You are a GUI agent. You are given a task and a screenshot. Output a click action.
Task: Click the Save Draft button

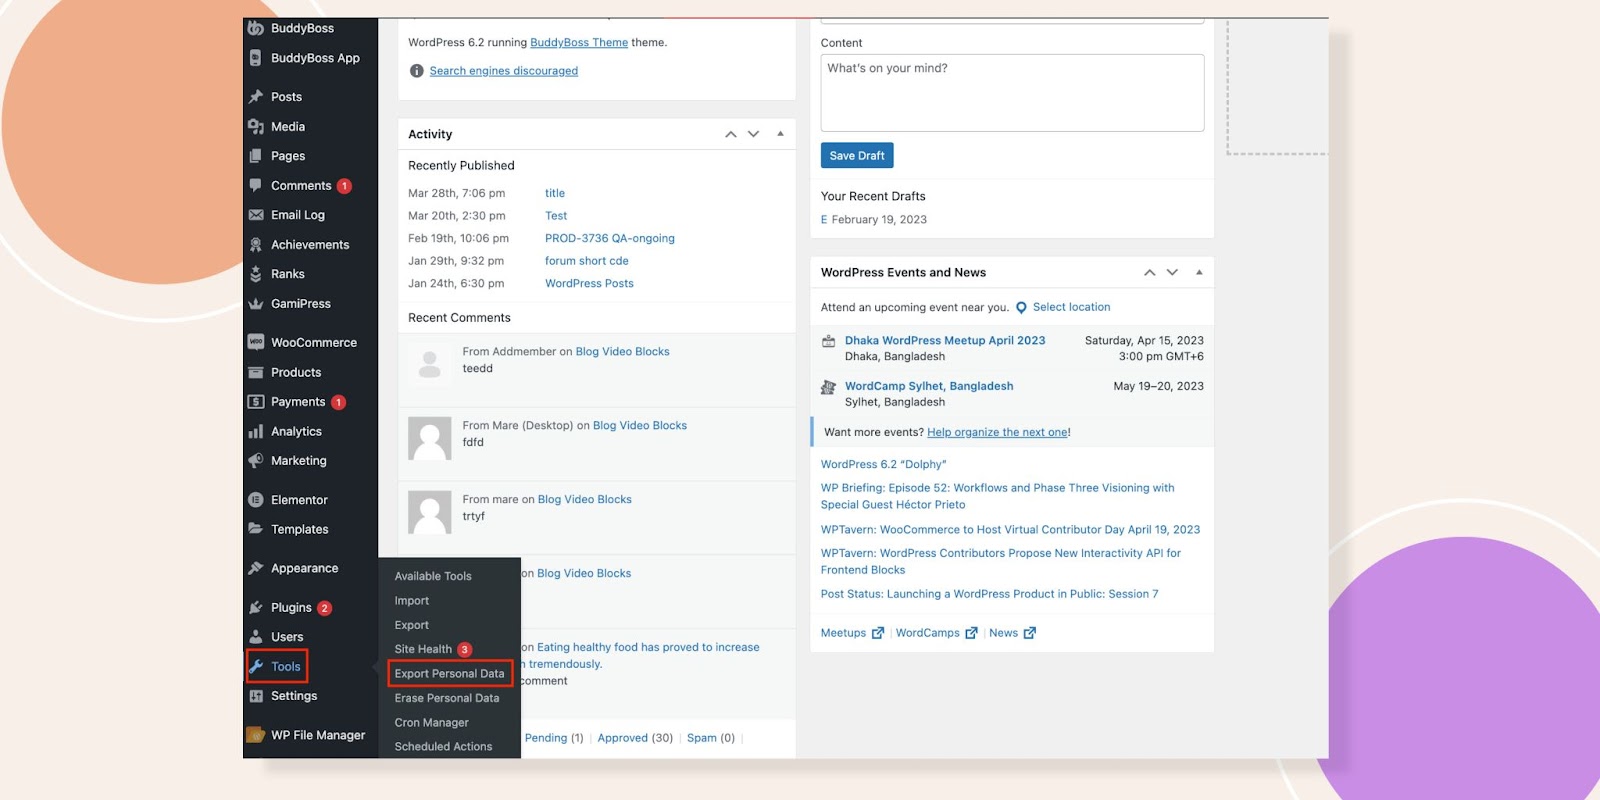(857, 156)
